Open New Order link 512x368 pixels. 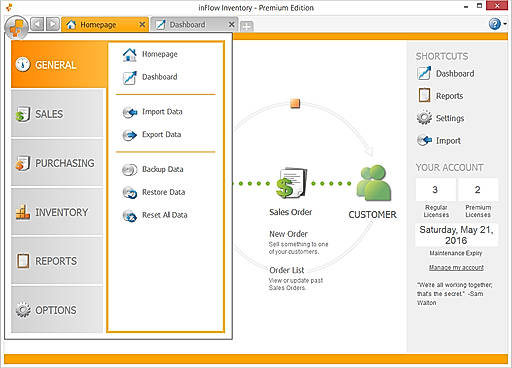(288, 234)
